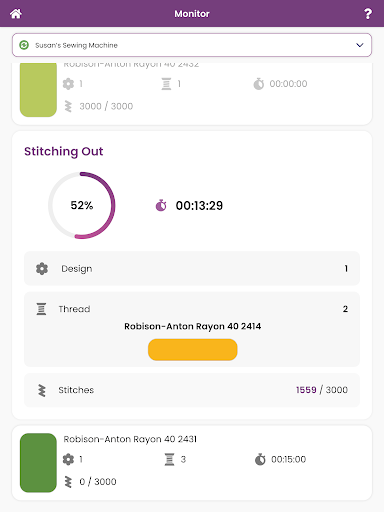Open the Robison-Anton Rayon 40 2431 card
This screenshot has height=512, width=384.
(x=192, y=463)
